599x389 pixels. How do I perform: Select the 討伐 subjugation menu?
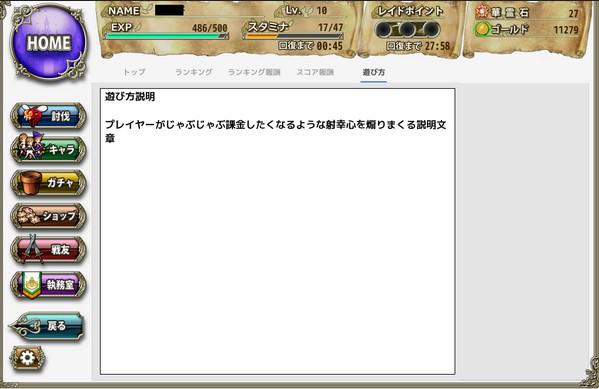tap(49, 116)
